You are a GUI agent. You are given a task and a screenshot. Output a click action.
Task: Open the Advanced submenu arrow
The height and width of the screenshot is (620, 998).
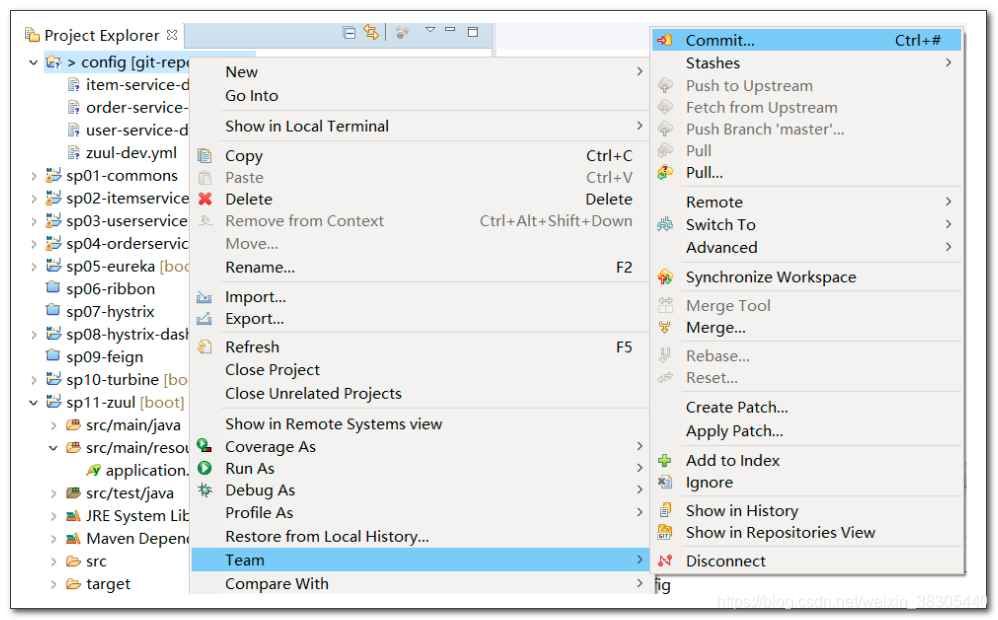948,247
